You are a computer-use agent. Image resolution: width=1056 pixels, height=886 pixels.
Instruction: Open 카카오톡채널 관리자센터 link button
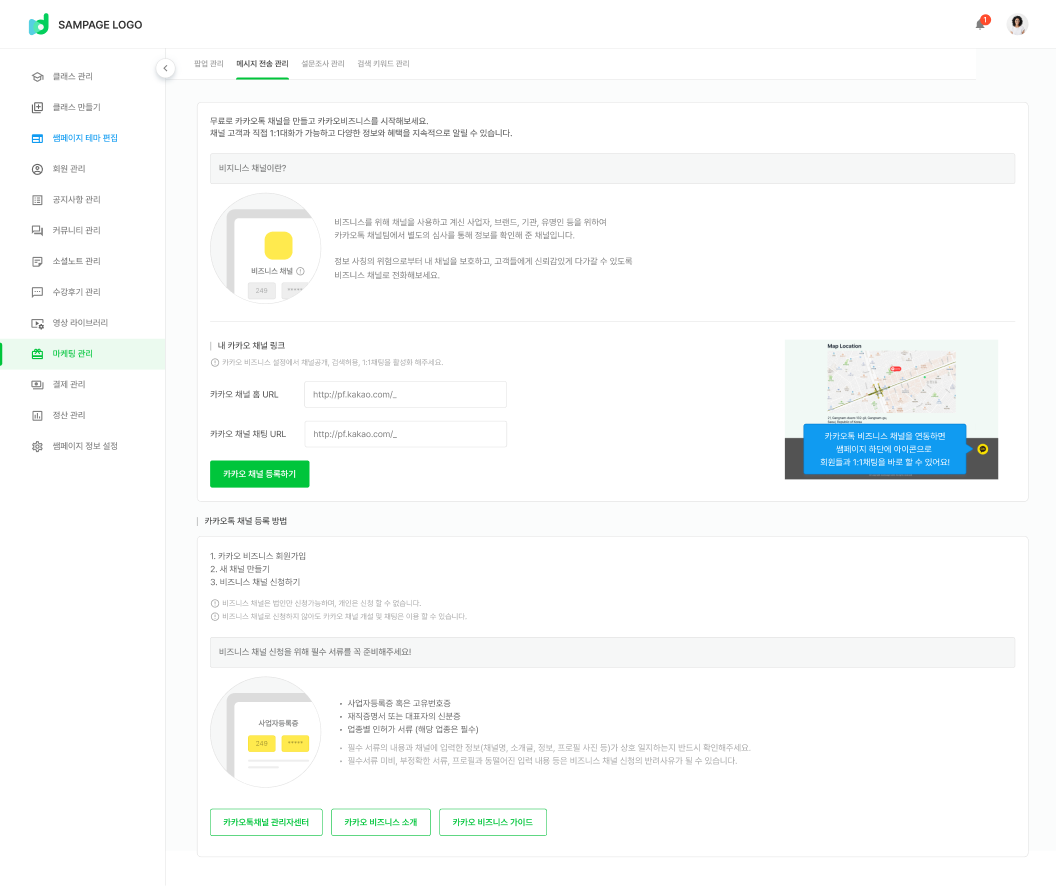tap(266, 822)
